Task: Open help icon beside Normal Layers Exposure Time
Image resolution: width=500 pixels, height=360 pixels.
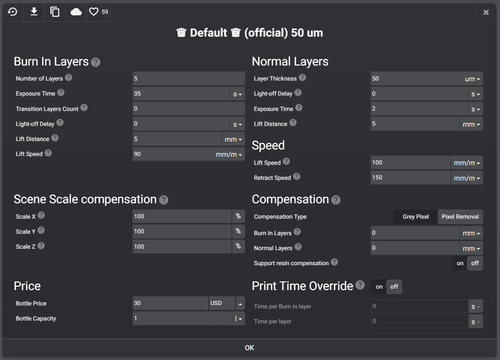Action: [x=299, y=108]
